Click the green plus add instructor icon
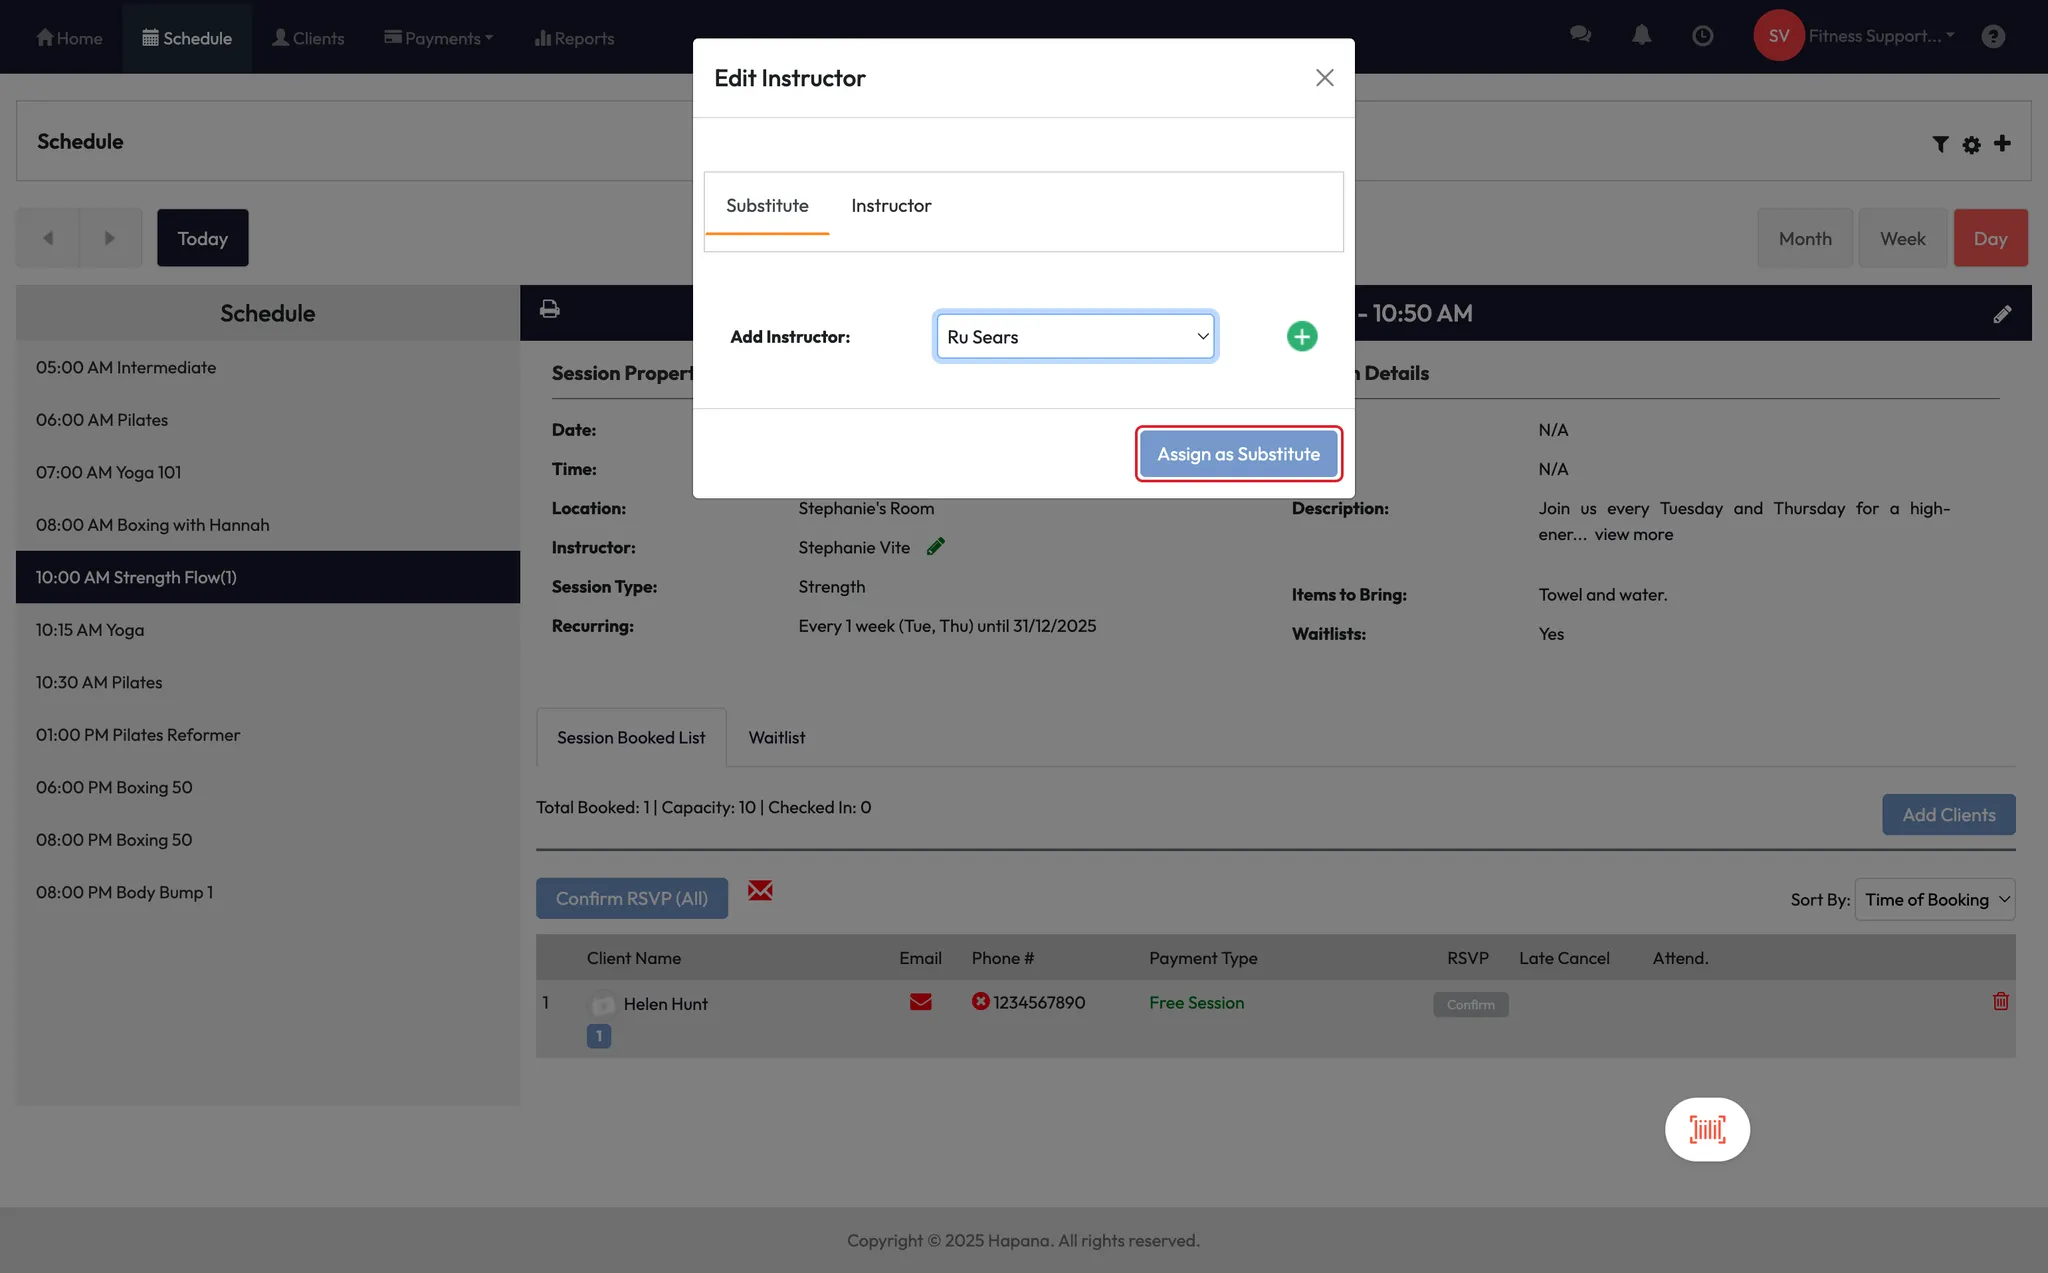Image resolution: width=2048 pixels, height=1273 pixels. (x=1301, y=336)
